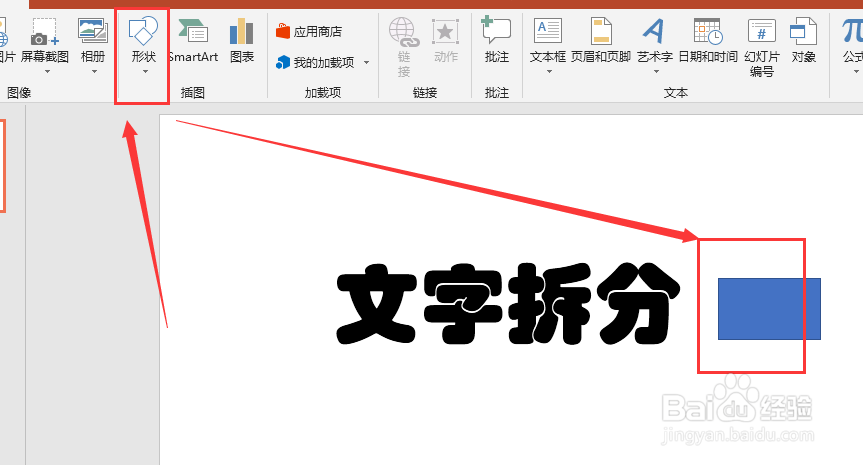This screenshot has height=465, width=863.
Task: Select the slide thumbnail in left panel
Action: [3, 166]
